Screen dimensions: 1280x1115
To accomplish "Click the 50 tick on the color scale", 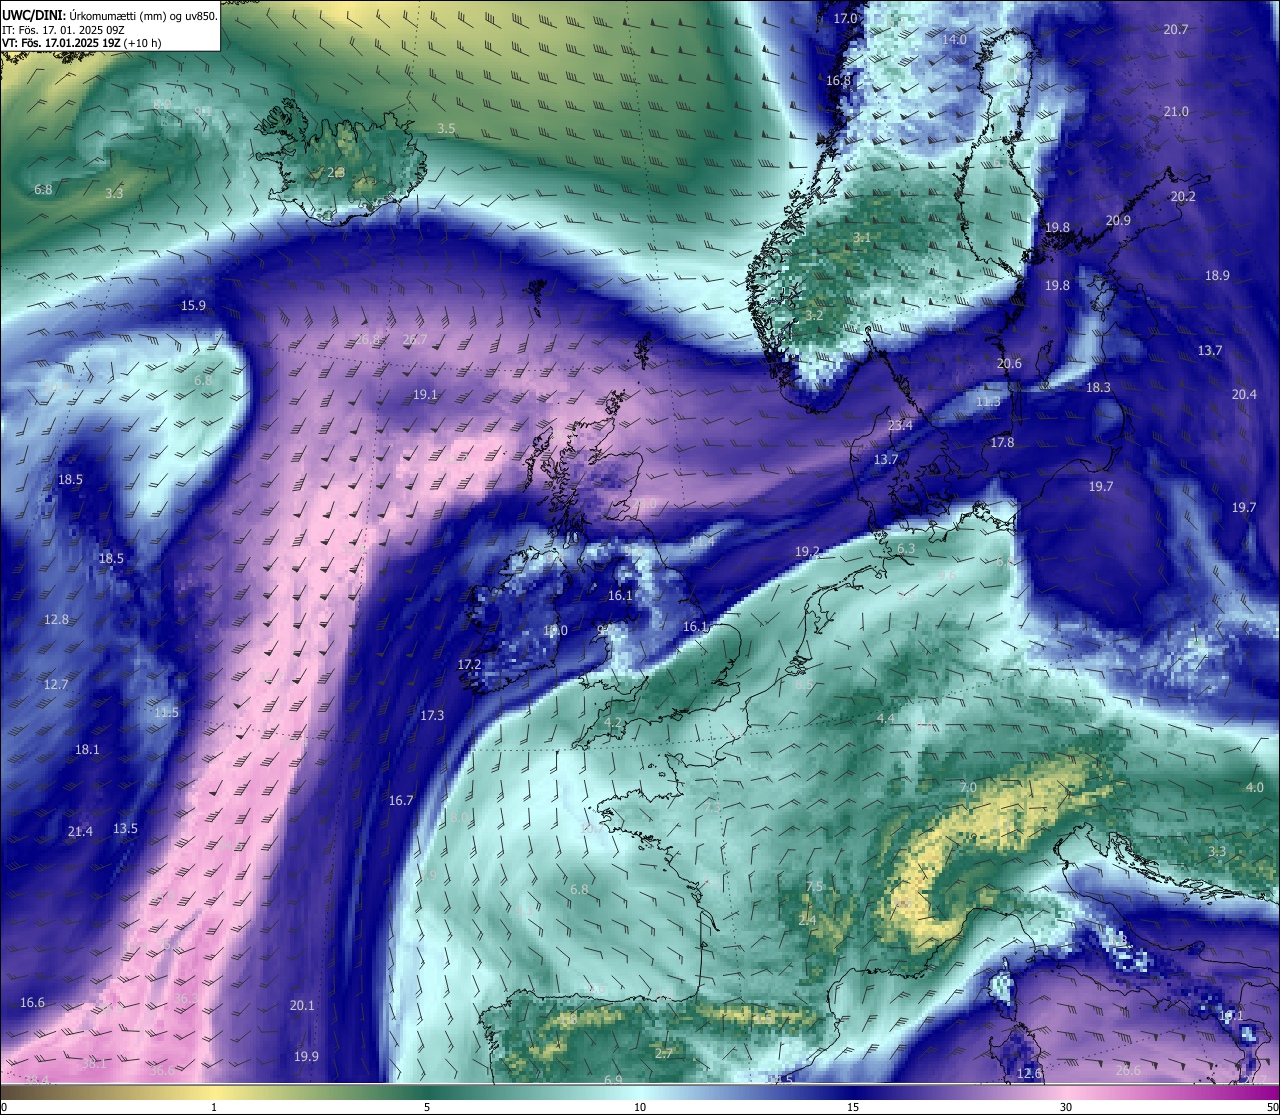I will pos(1272,1107).
